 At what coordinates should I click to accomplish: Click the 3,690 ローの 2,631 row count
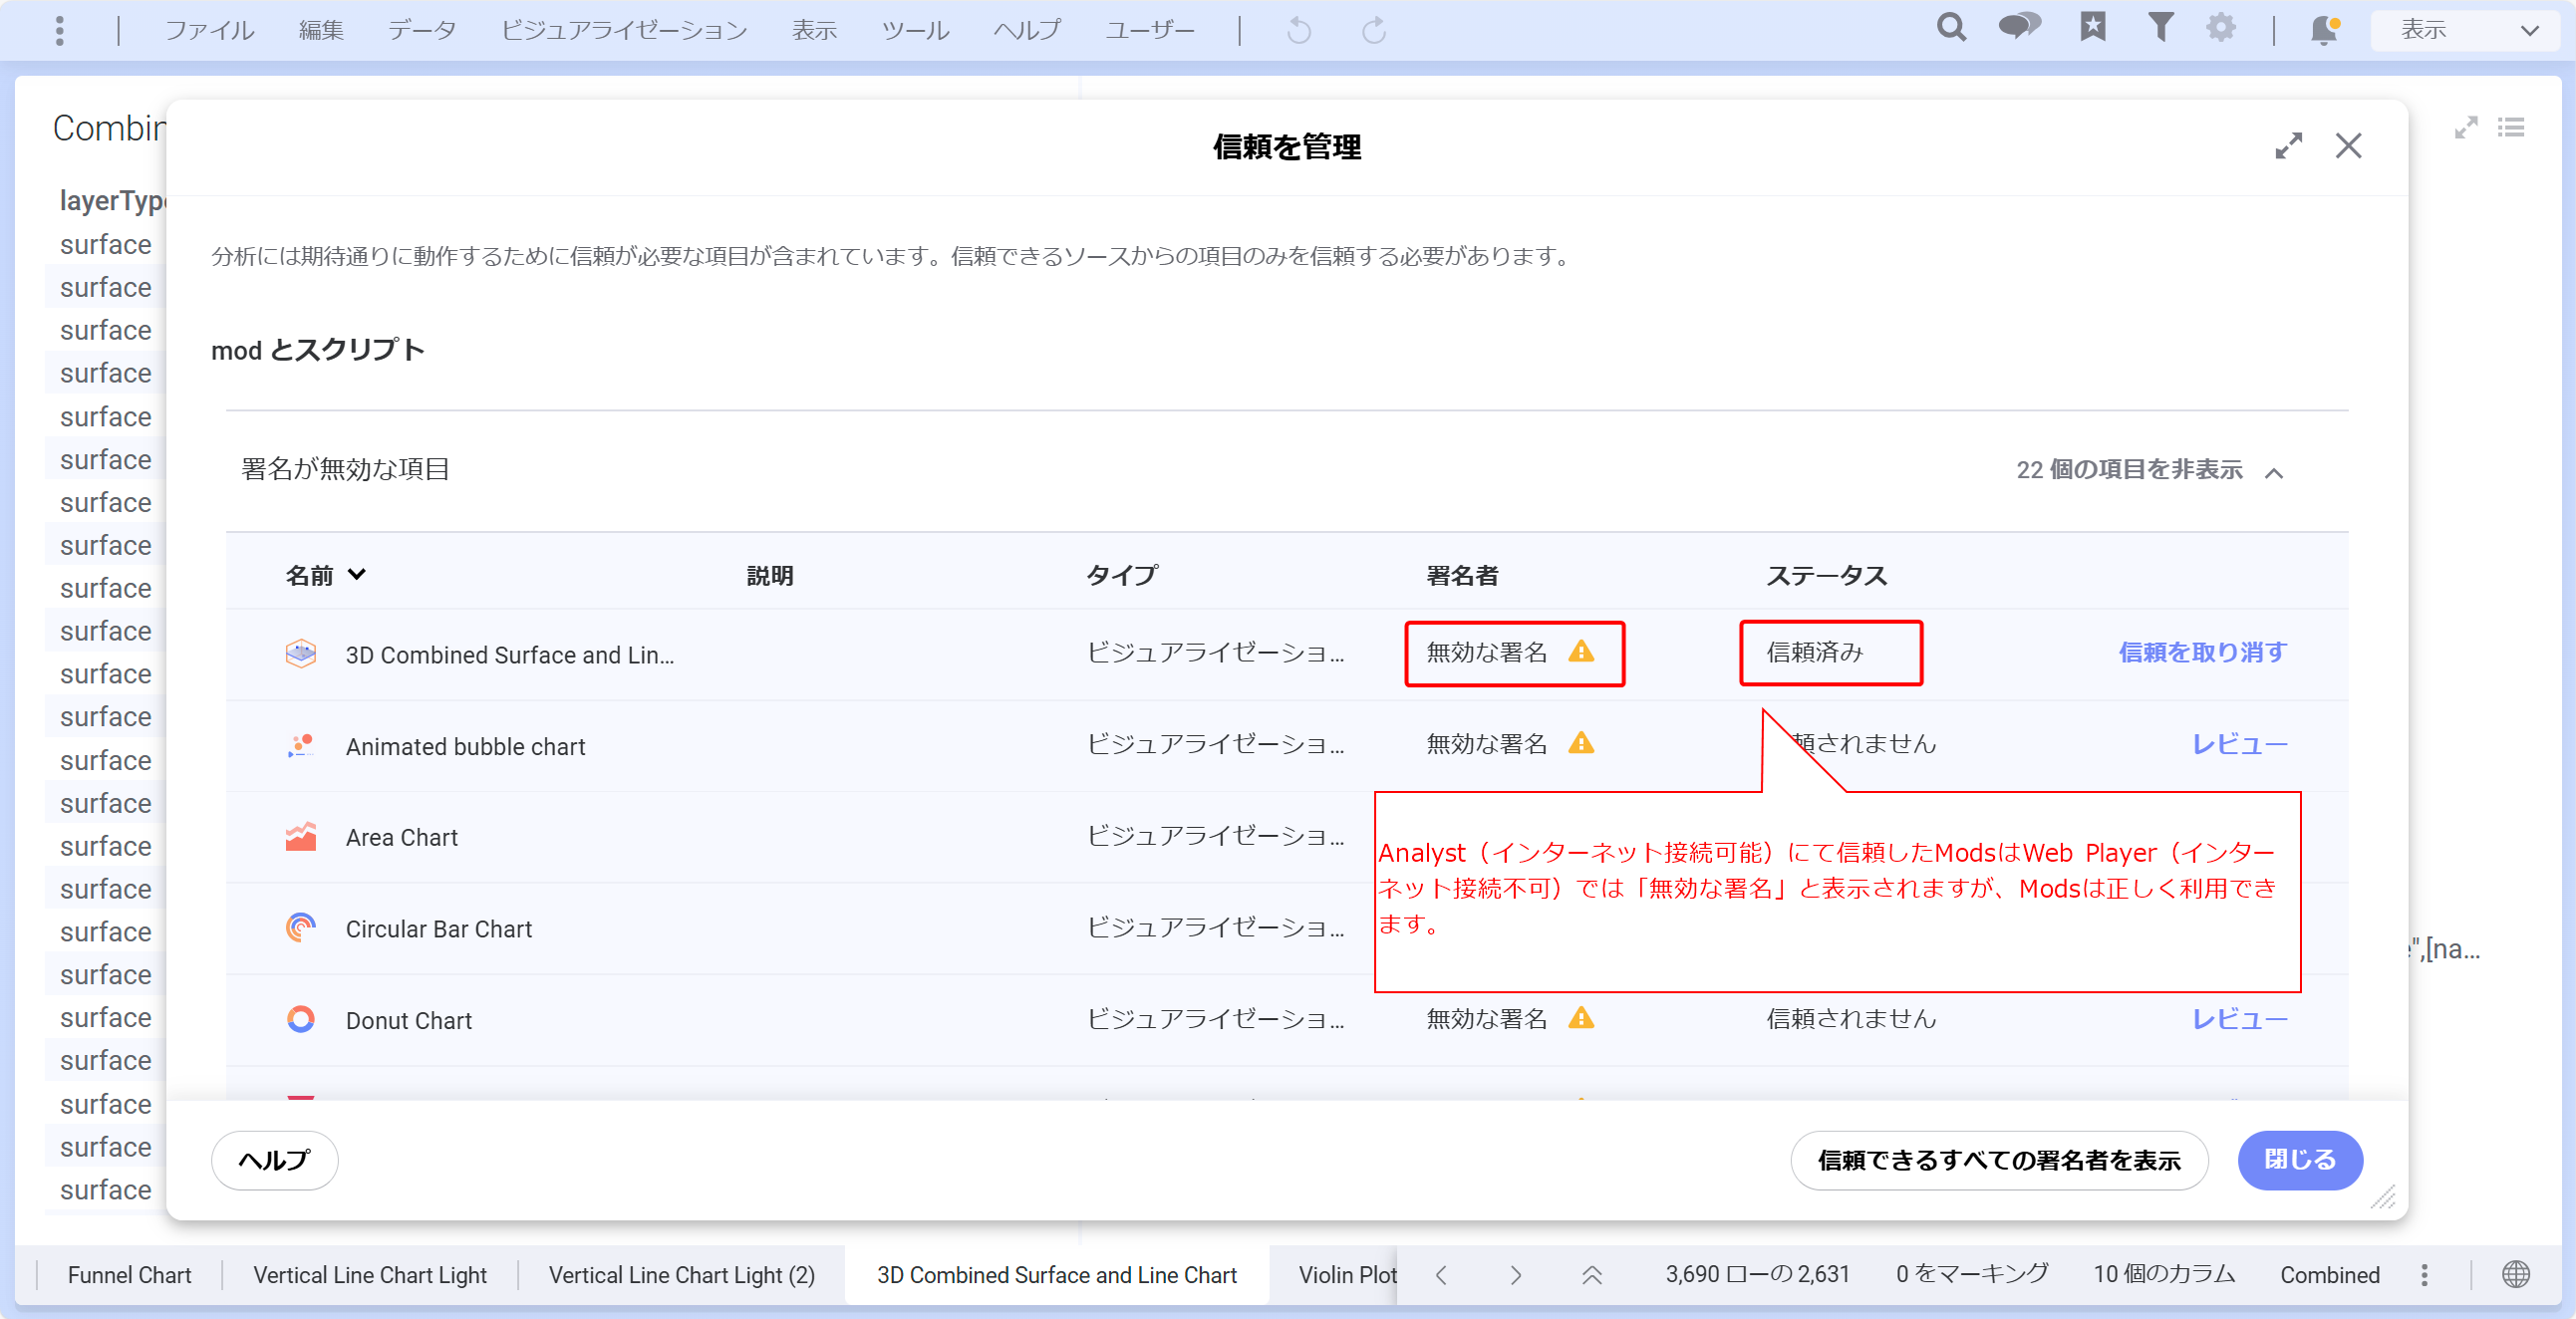[x=1757, y=1275]
